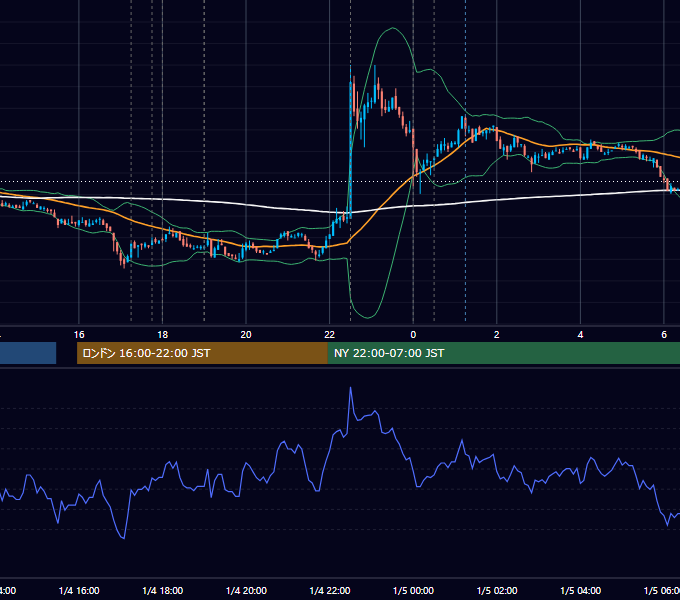Click the 1/4 20:00 label on oscillator axis
The image size is (680, 600).
click(x=246, y=590)
